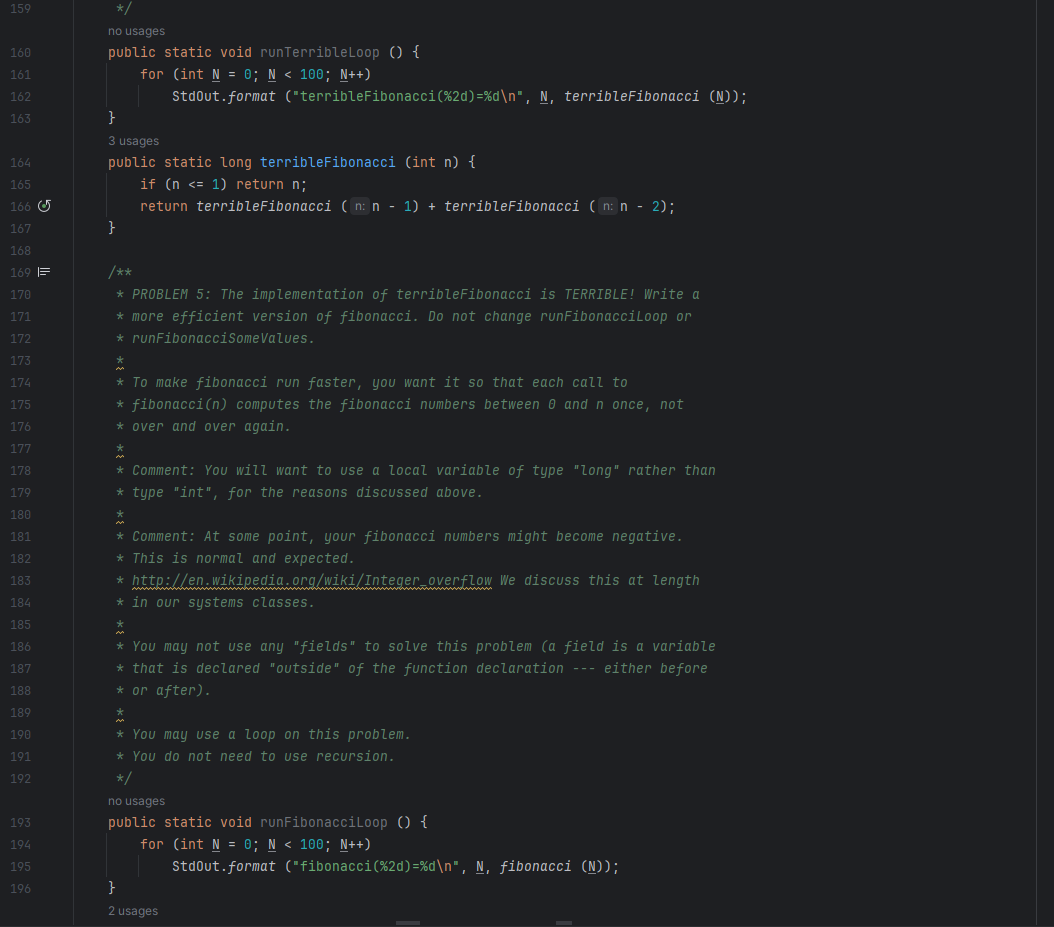Image resolution: width=1054 pixels, height=927 pixels.
Task: Select the terribleFibonacci method name on line 164
Action: (327, 161)
